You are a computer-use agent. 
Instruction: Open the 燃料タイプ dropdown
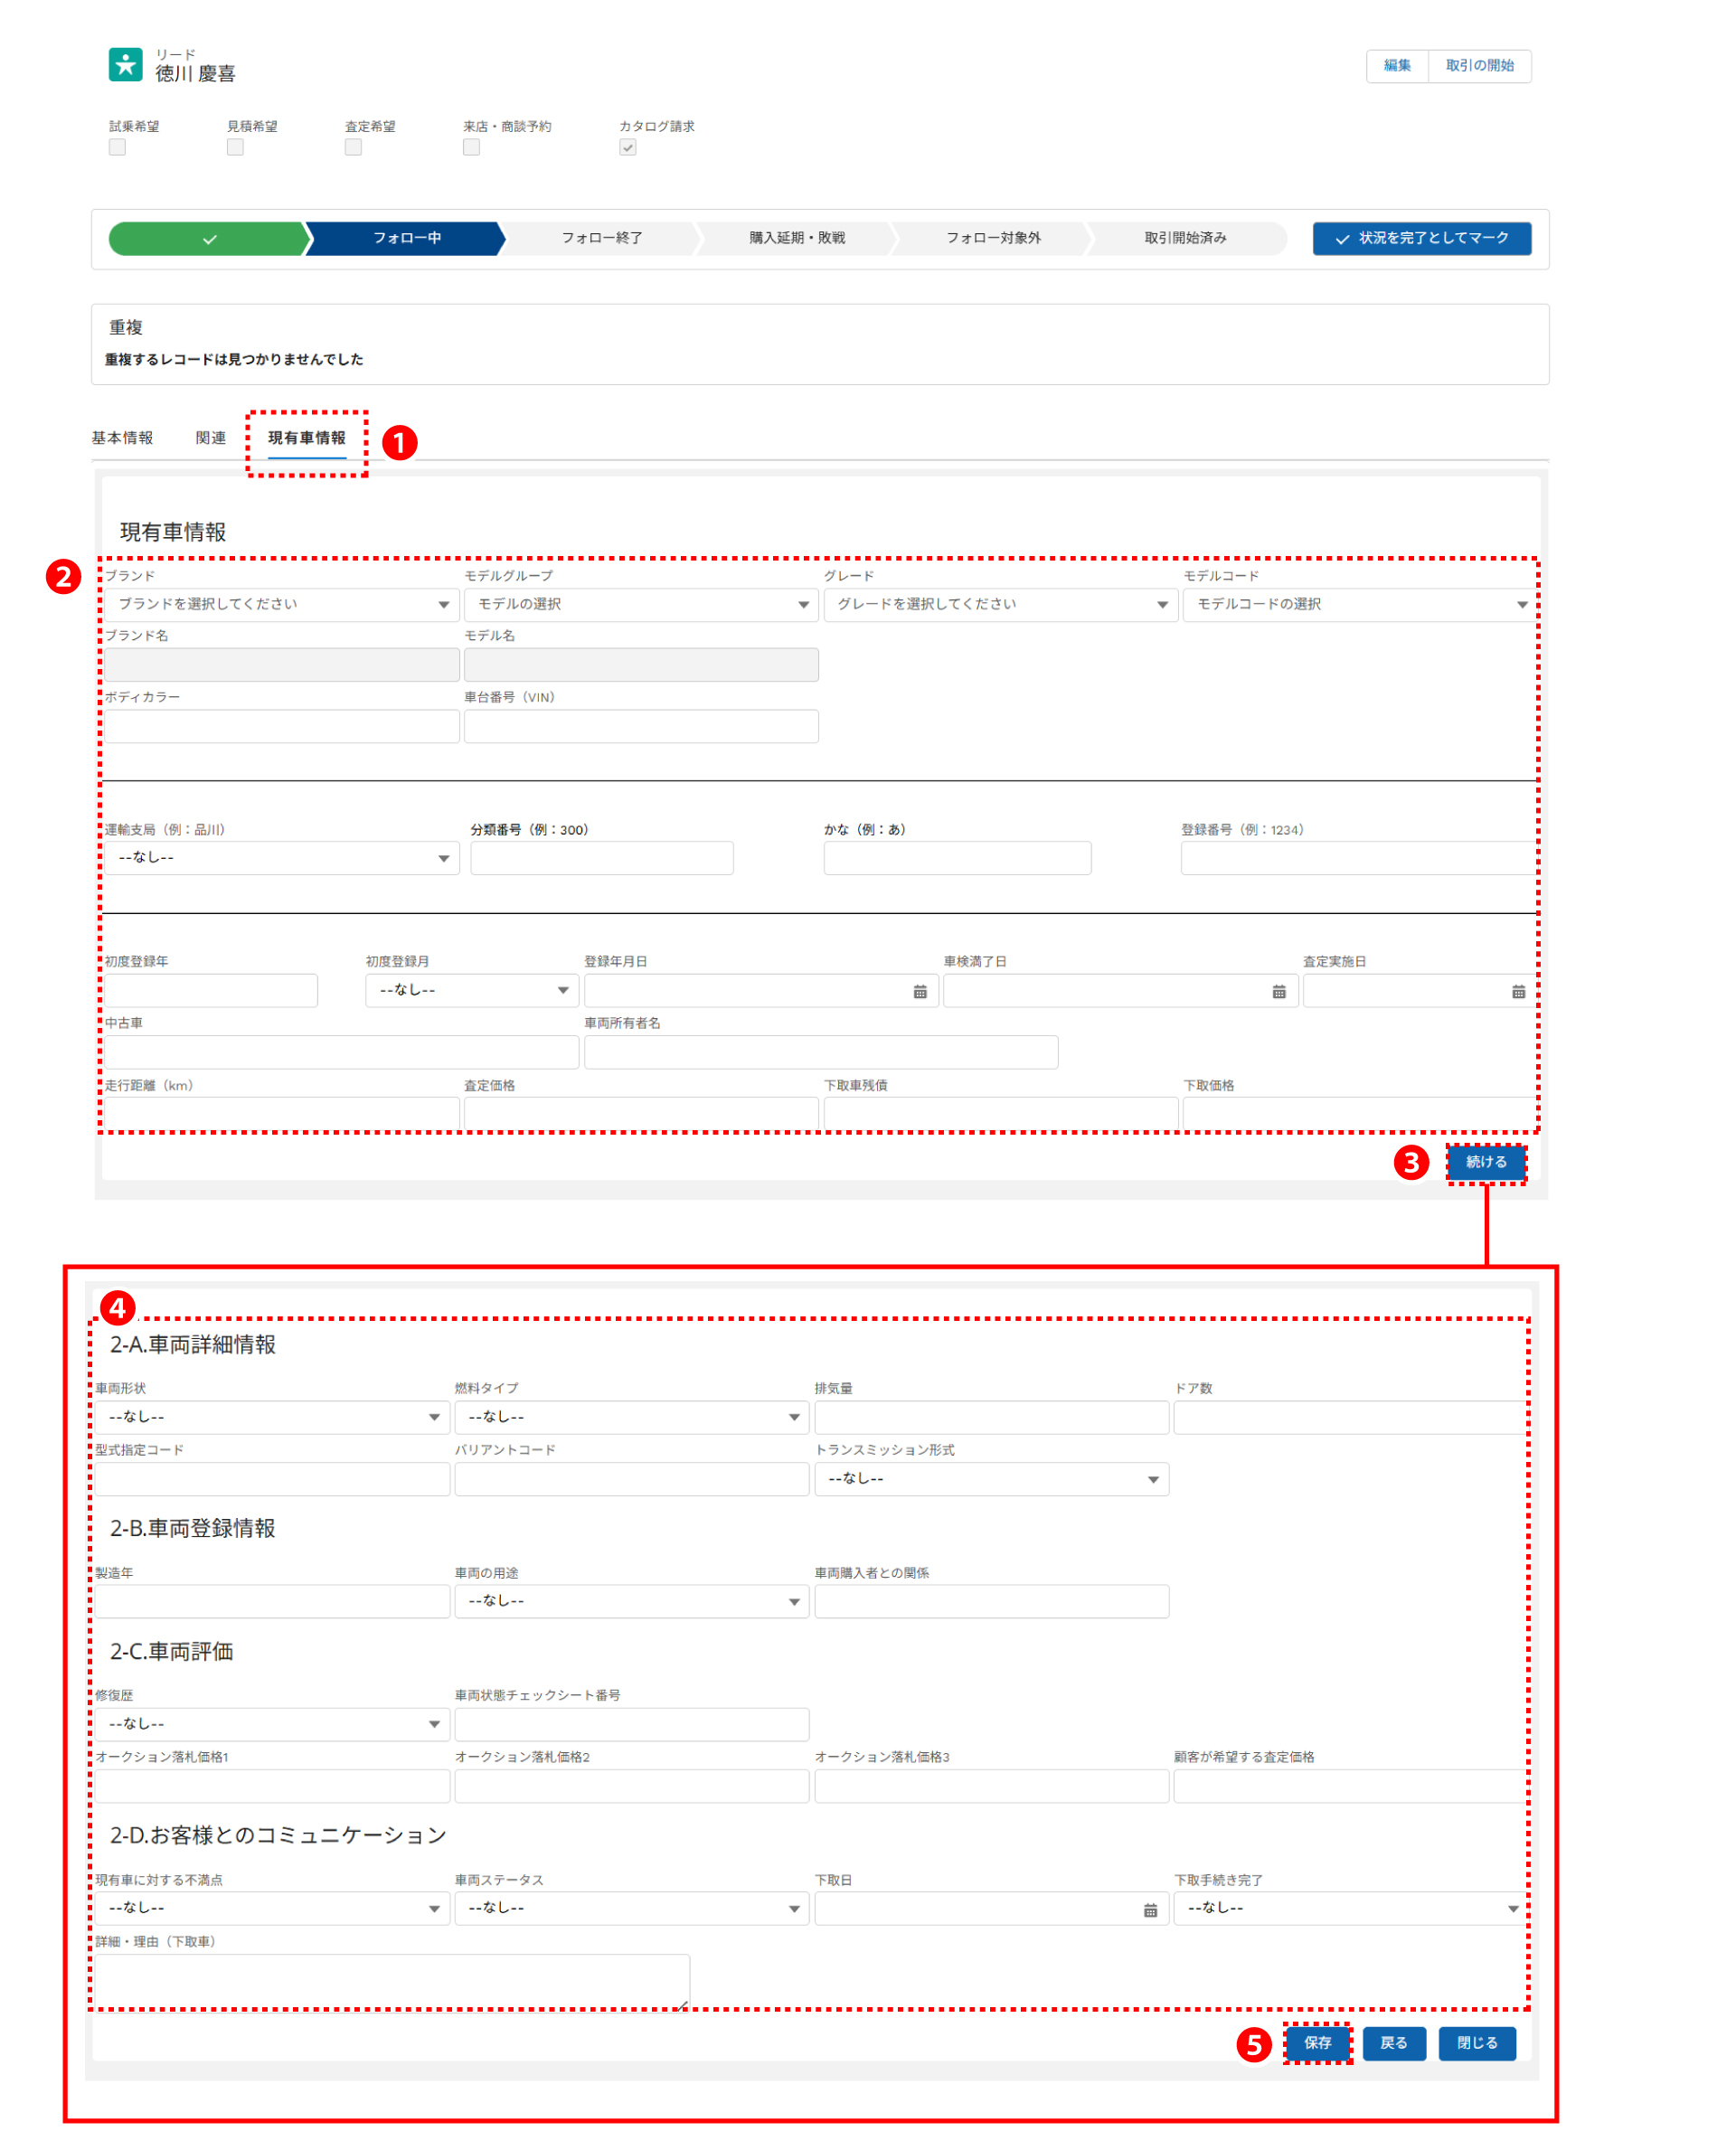coord(631,1416)
